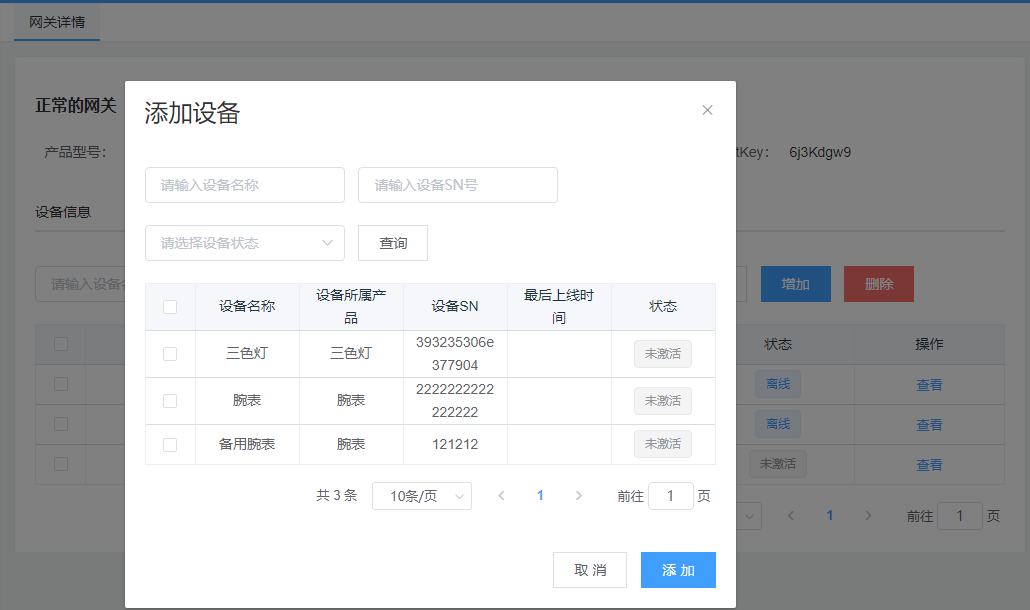This screenshot has height=610, width=1030.
Task: Select checkbox for SN 2222222222222222 row
Action: [170, 401]
